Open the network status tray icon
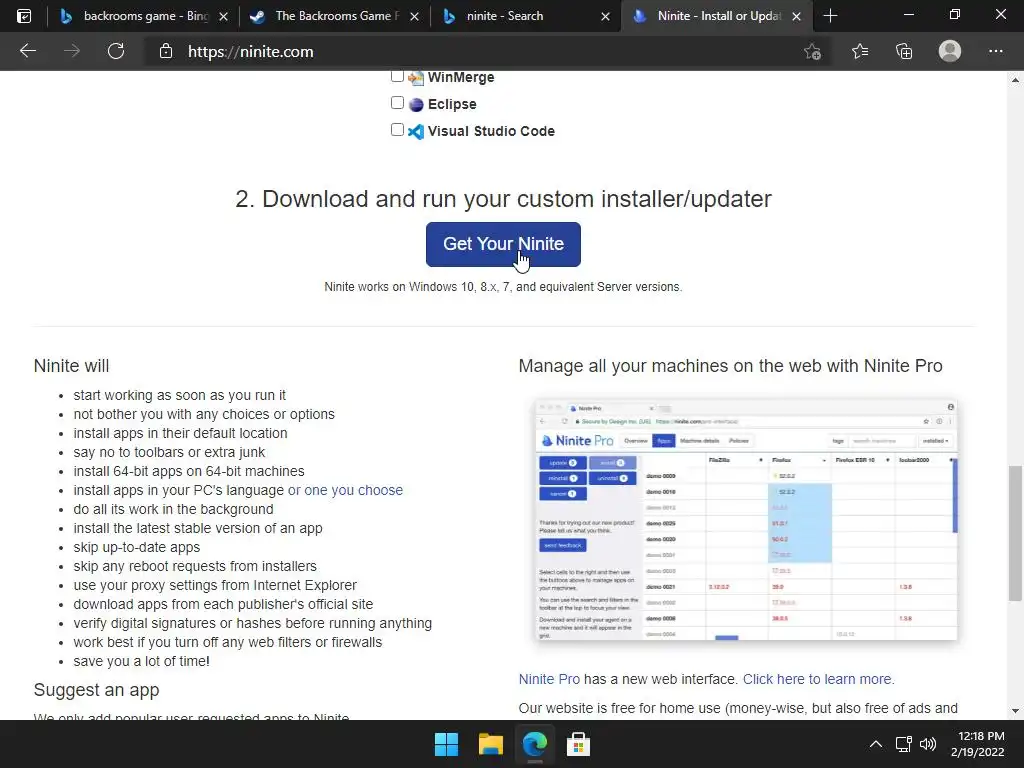The height and width of the screenshot is (768, 1024). coord(903,744)
